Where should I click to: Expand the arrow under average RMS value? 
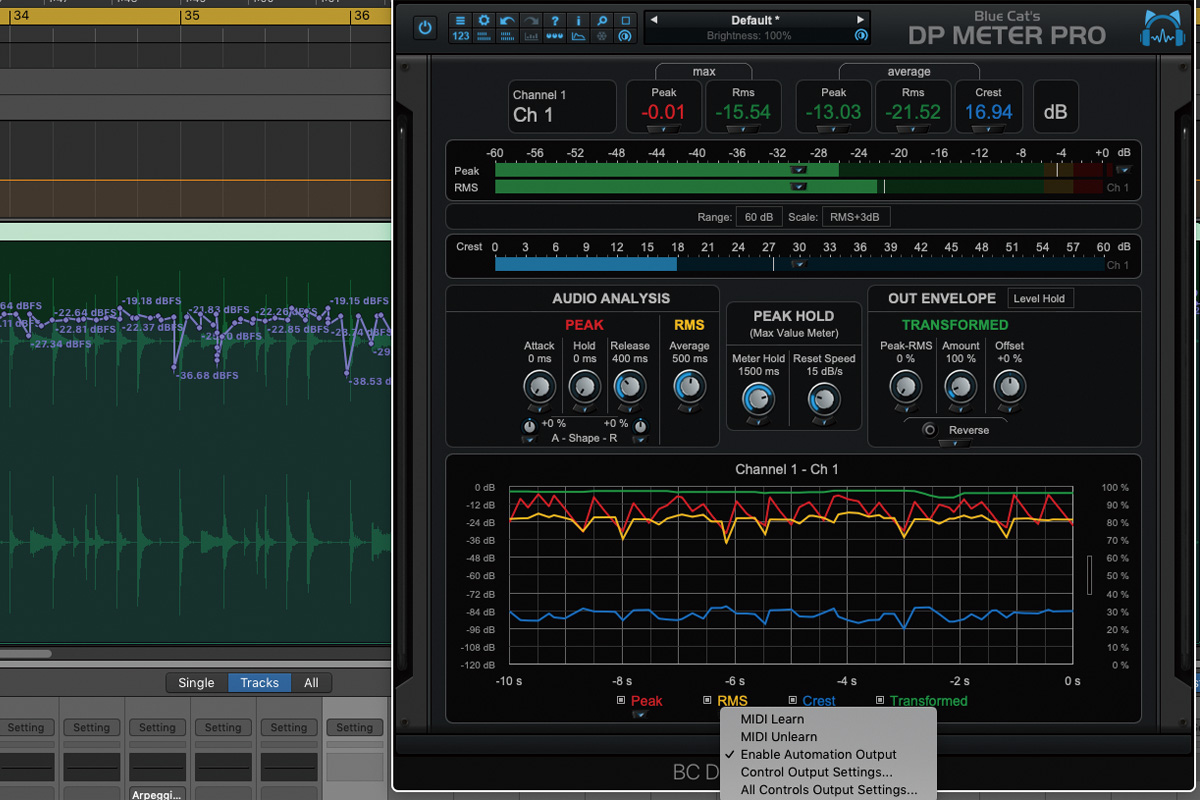(913, 130)
